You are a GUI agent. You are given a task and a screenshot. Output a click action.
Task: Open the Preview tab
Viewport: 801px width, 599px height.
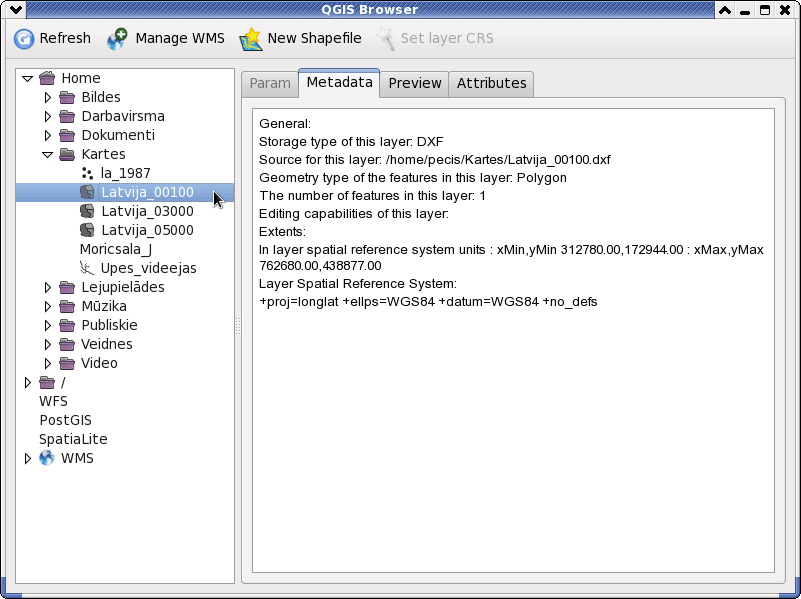point(414,83)
